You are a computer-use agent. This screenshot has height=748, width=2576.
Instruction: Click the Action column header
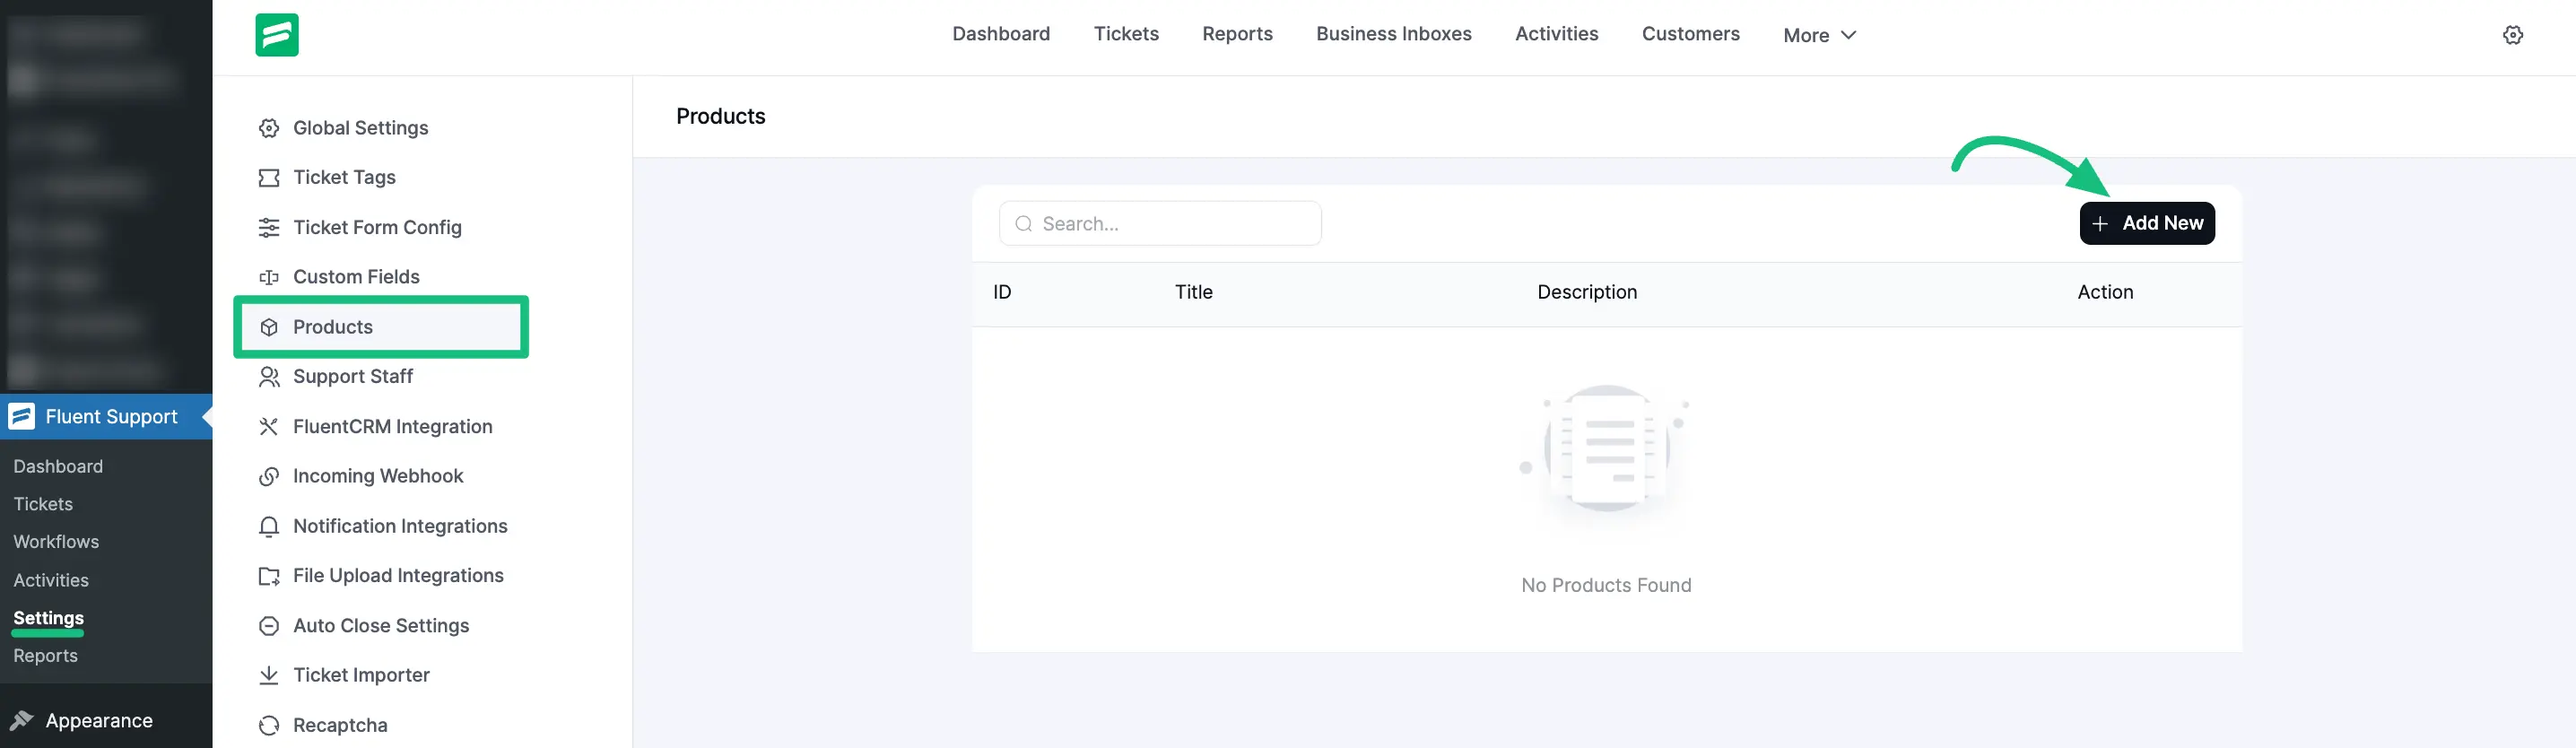[x=2105, y=292]
